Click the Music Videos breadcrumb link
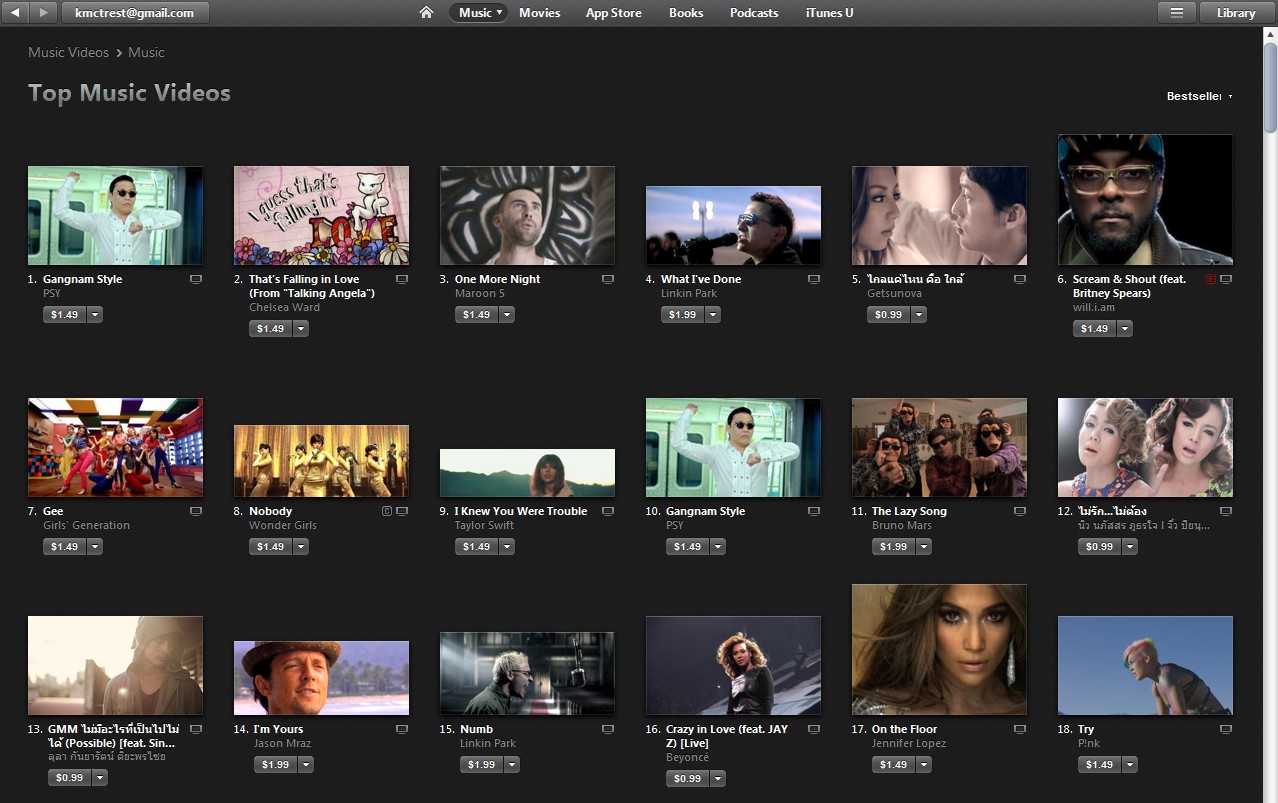 tap(69, 52)
